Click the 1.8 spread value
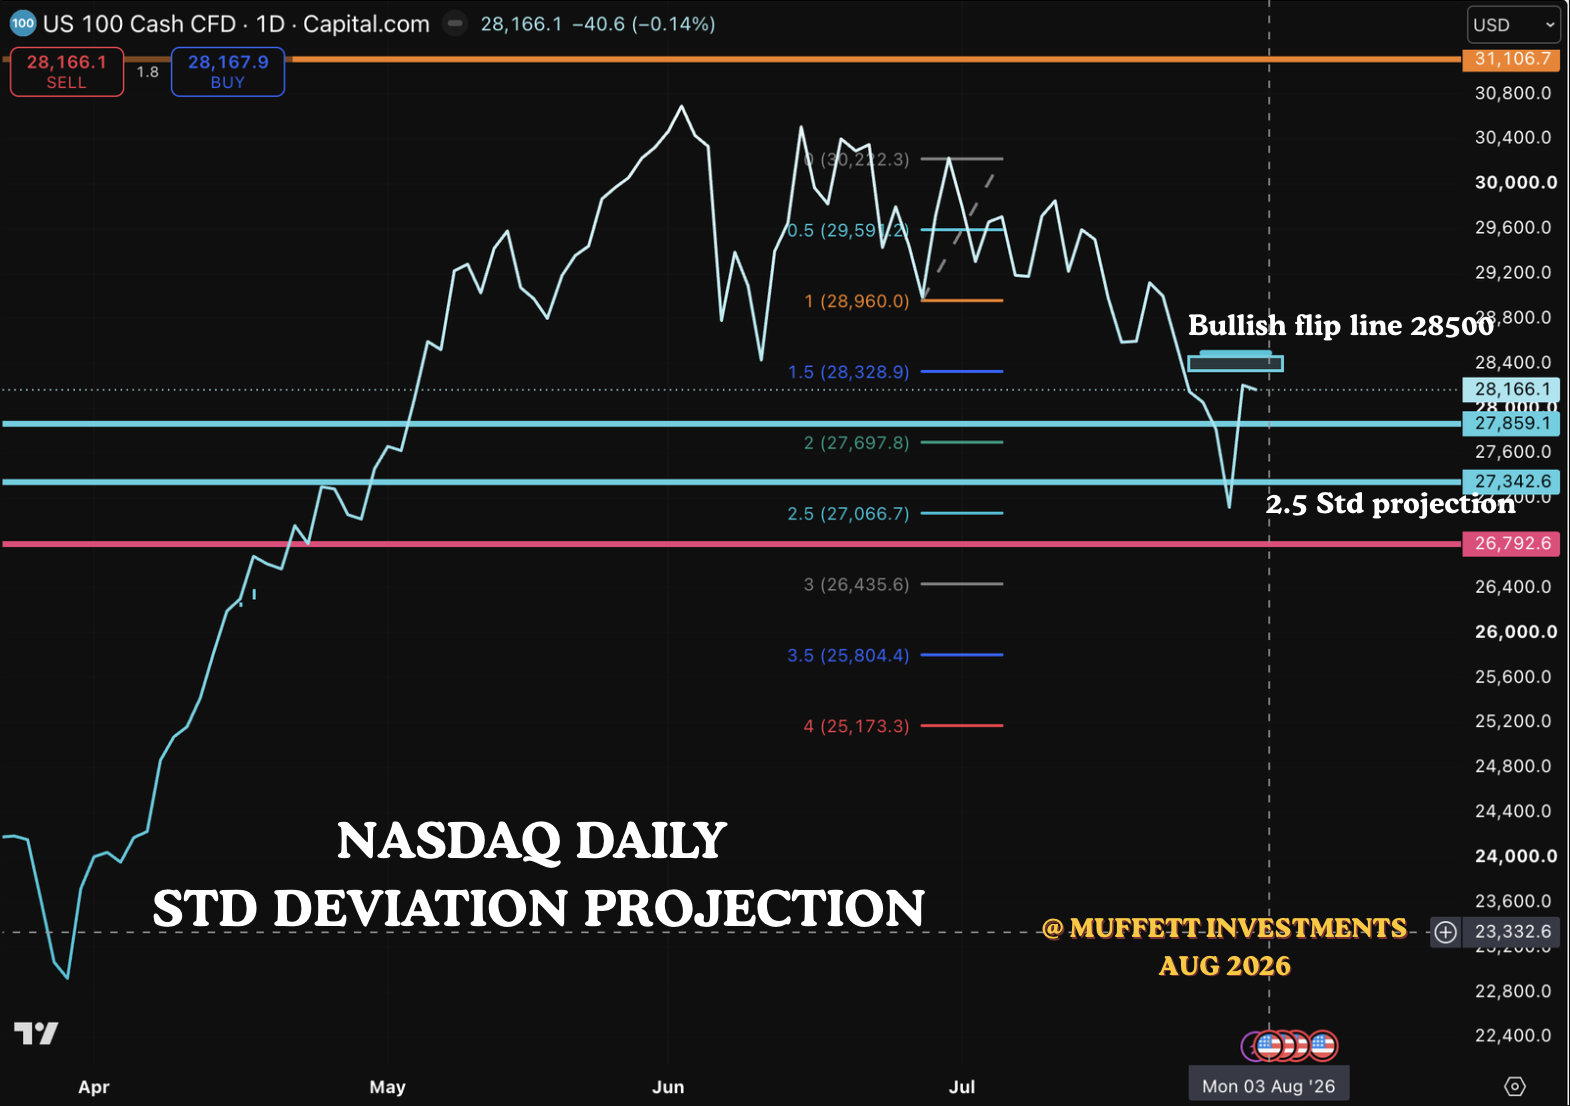Image resolution: width=1570 pixels, height=1106 pixels. click(148, 72)
